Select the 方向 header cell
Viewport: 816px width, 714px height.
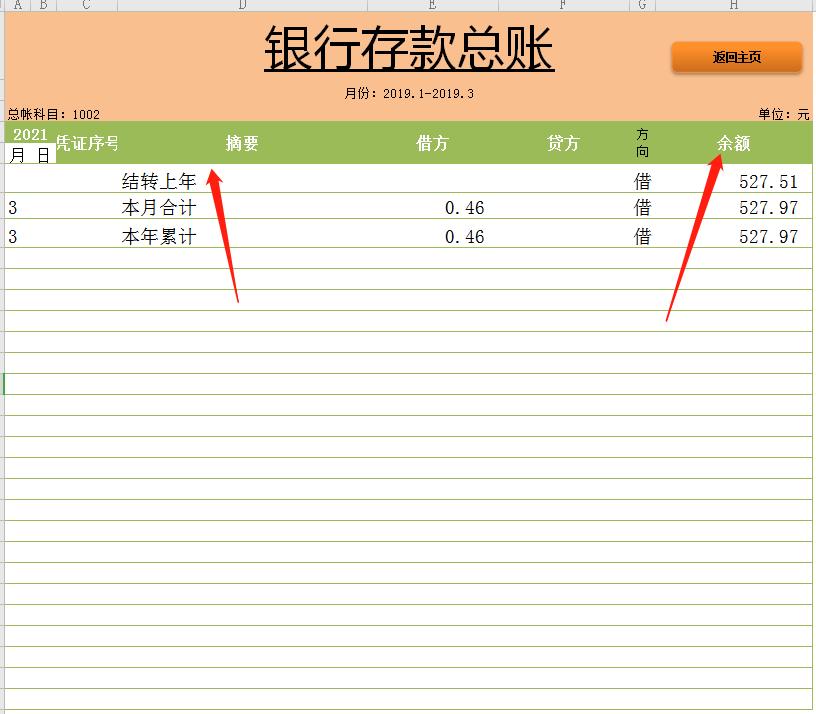point(643,143)
